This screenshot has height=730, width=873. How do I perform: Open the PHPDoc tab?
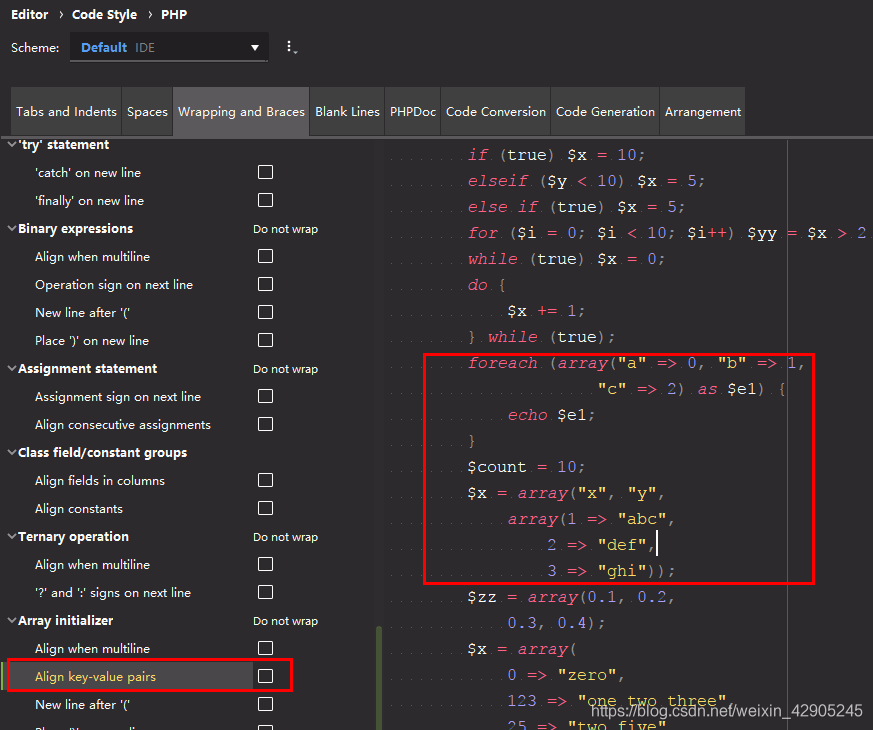pos(412,111)
